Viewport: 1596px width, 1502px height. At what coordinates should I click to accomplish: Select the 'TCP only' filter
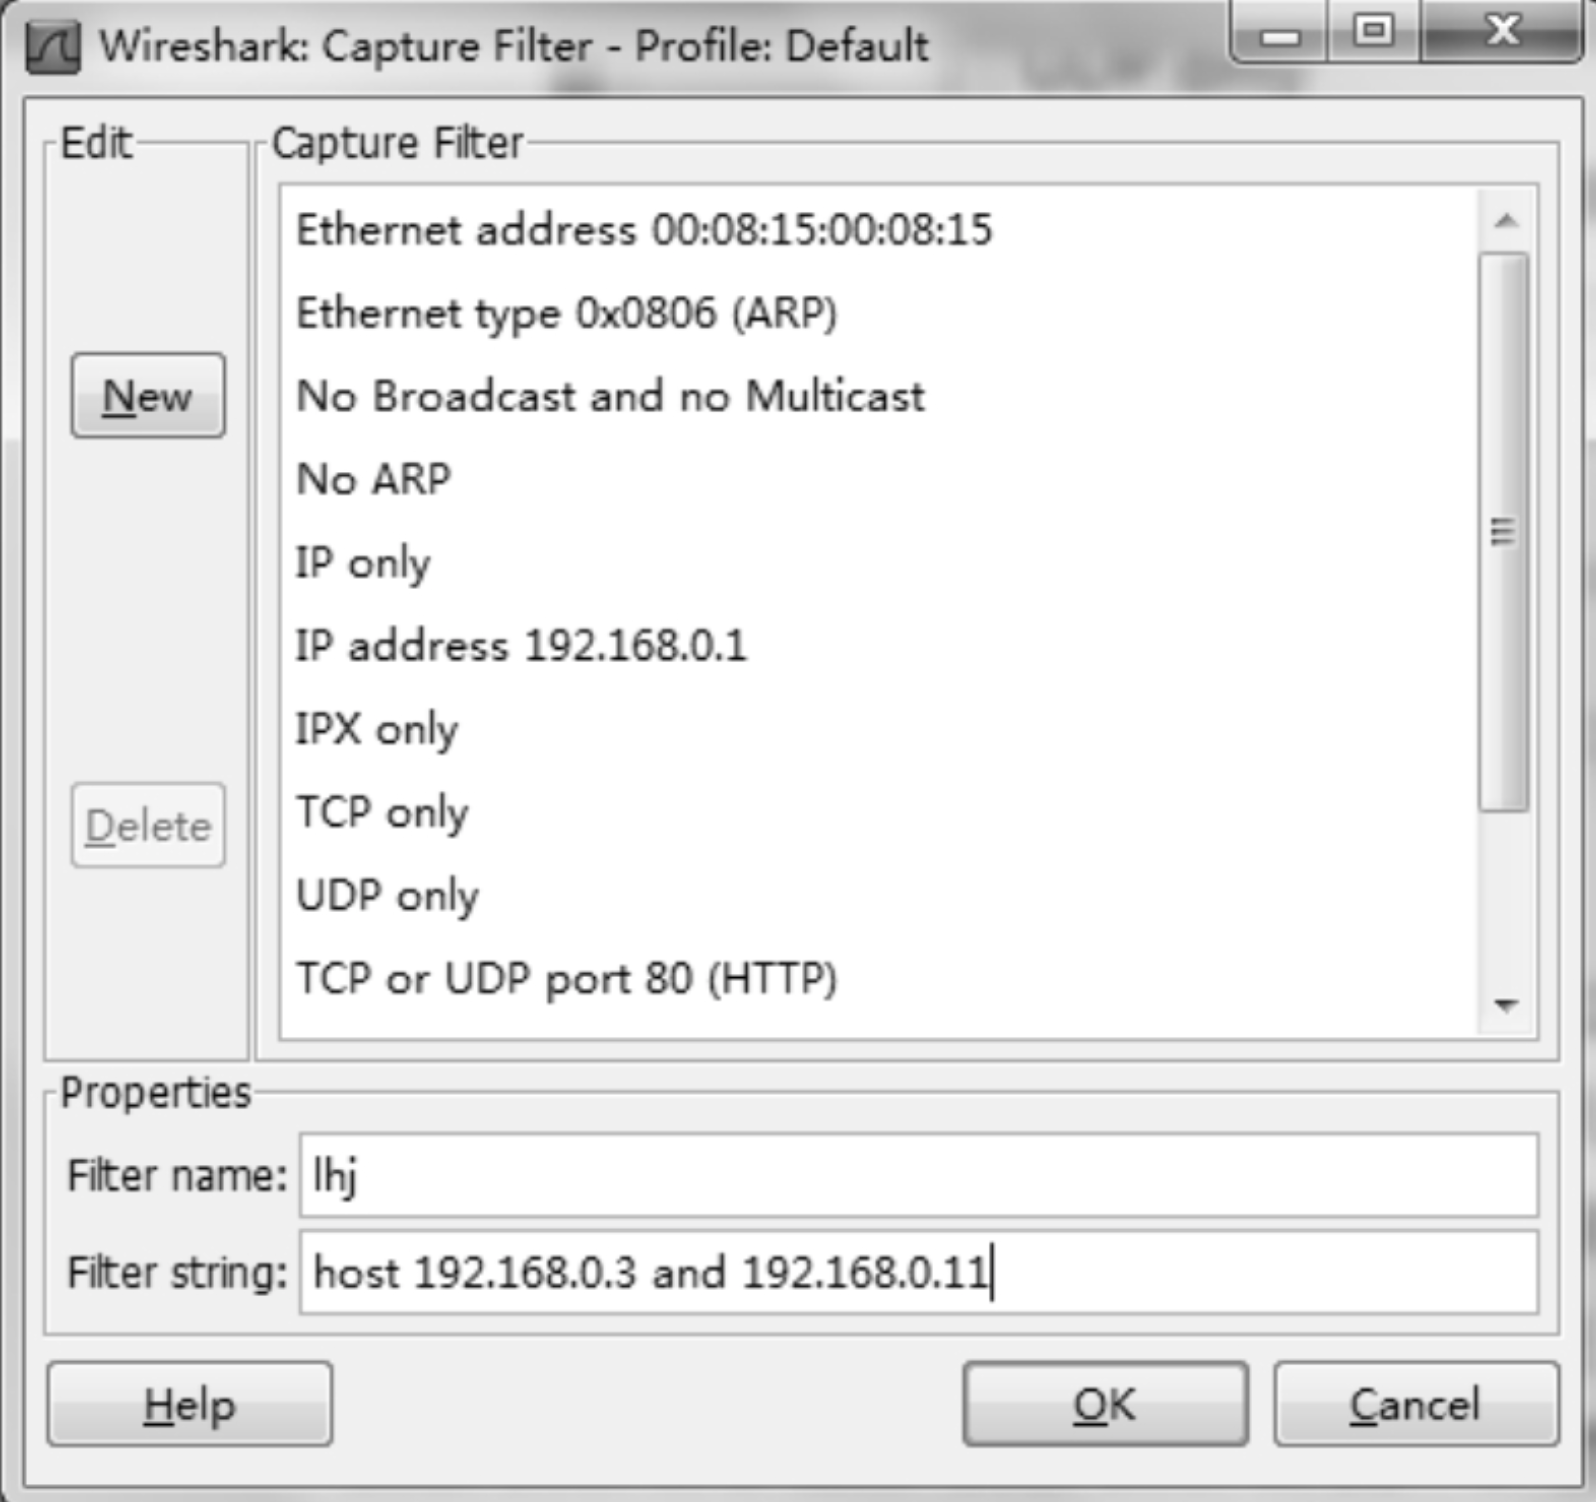[878, 811]
